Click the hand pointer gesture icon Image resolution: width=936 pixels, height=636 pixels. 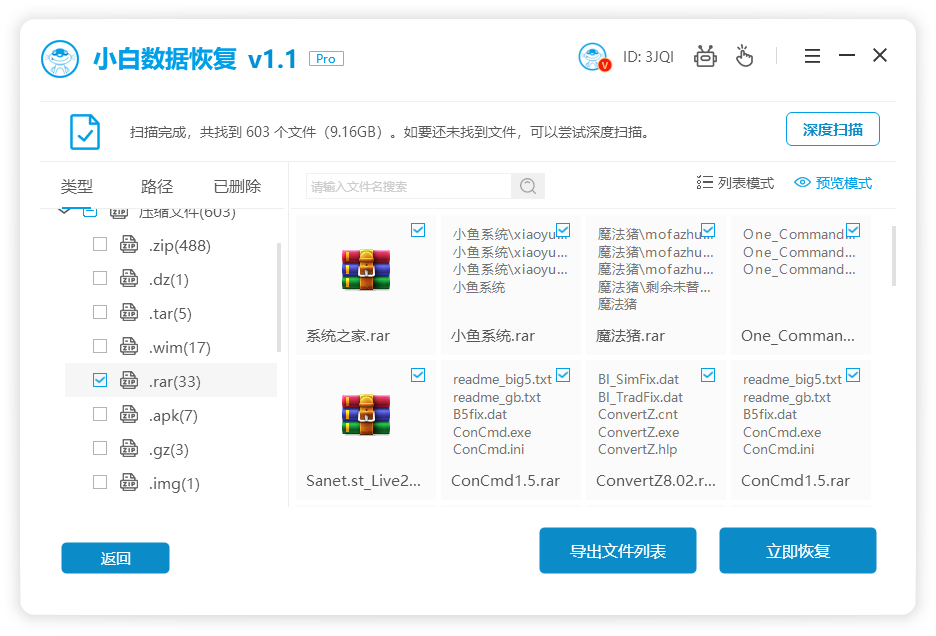tap(744, 56)
